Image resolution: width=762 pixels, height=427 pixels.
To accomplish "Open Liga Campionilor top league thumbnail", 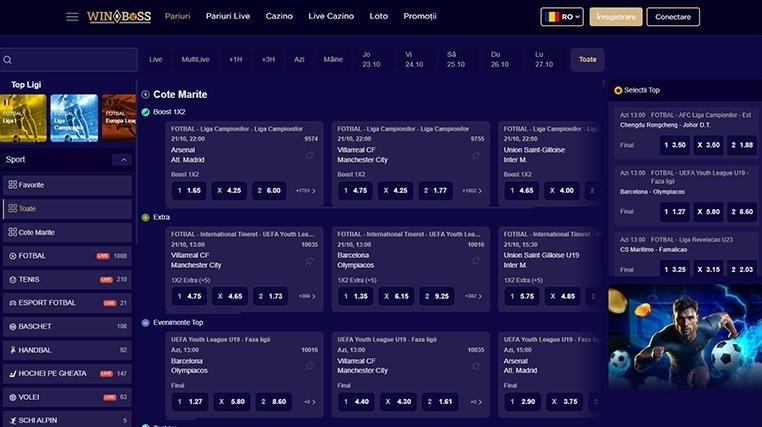I will (74, 118).
